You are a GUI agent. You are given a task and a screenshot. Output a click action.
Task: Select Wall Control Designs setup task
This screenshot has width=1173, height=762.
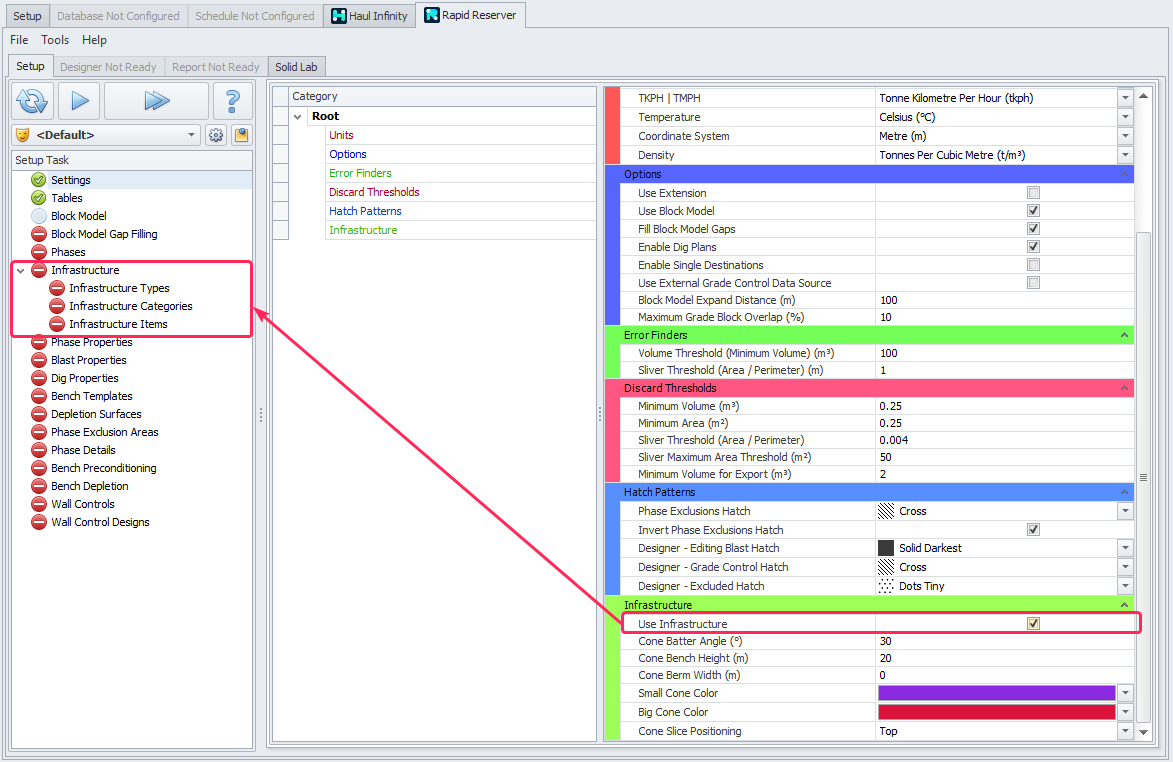100,522
